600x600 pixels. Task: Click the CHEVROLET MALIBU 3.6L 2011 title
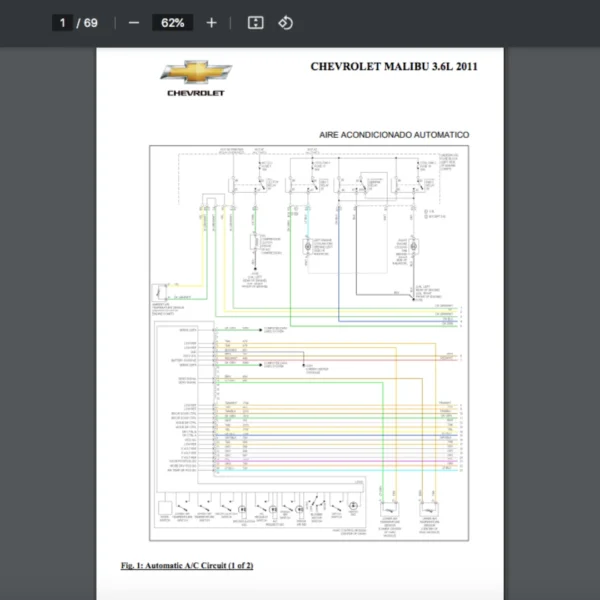point(394,67)
